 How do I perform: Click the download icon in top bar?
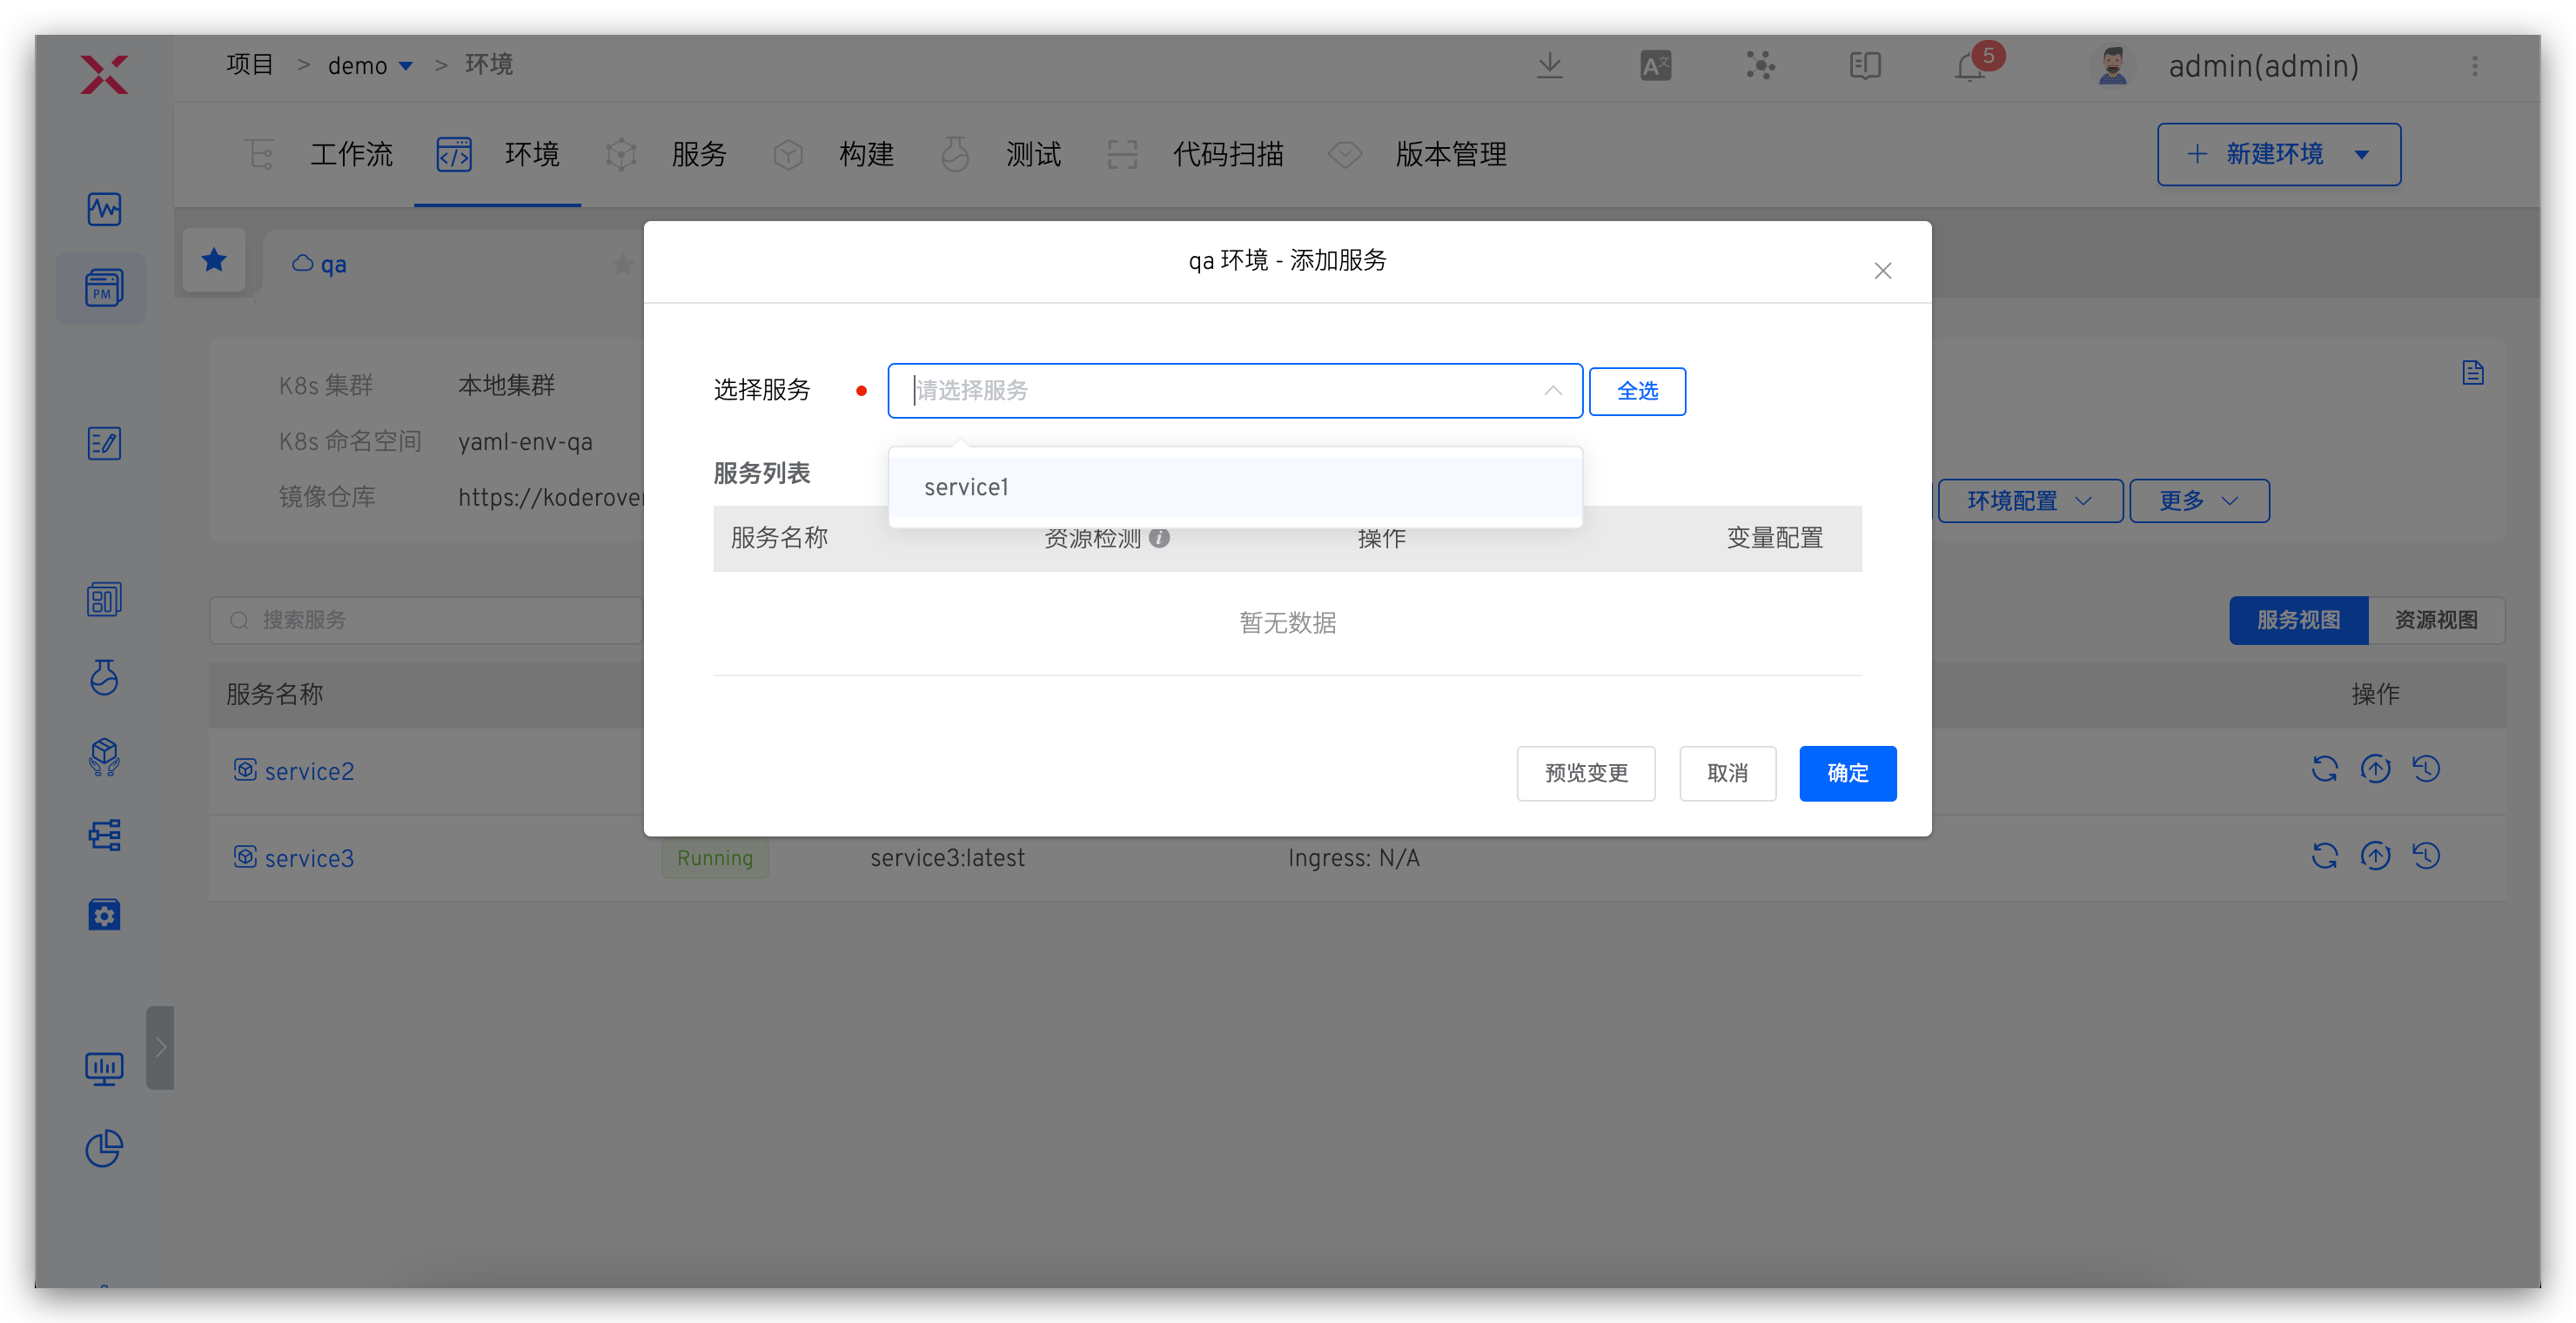point(1550,66)
